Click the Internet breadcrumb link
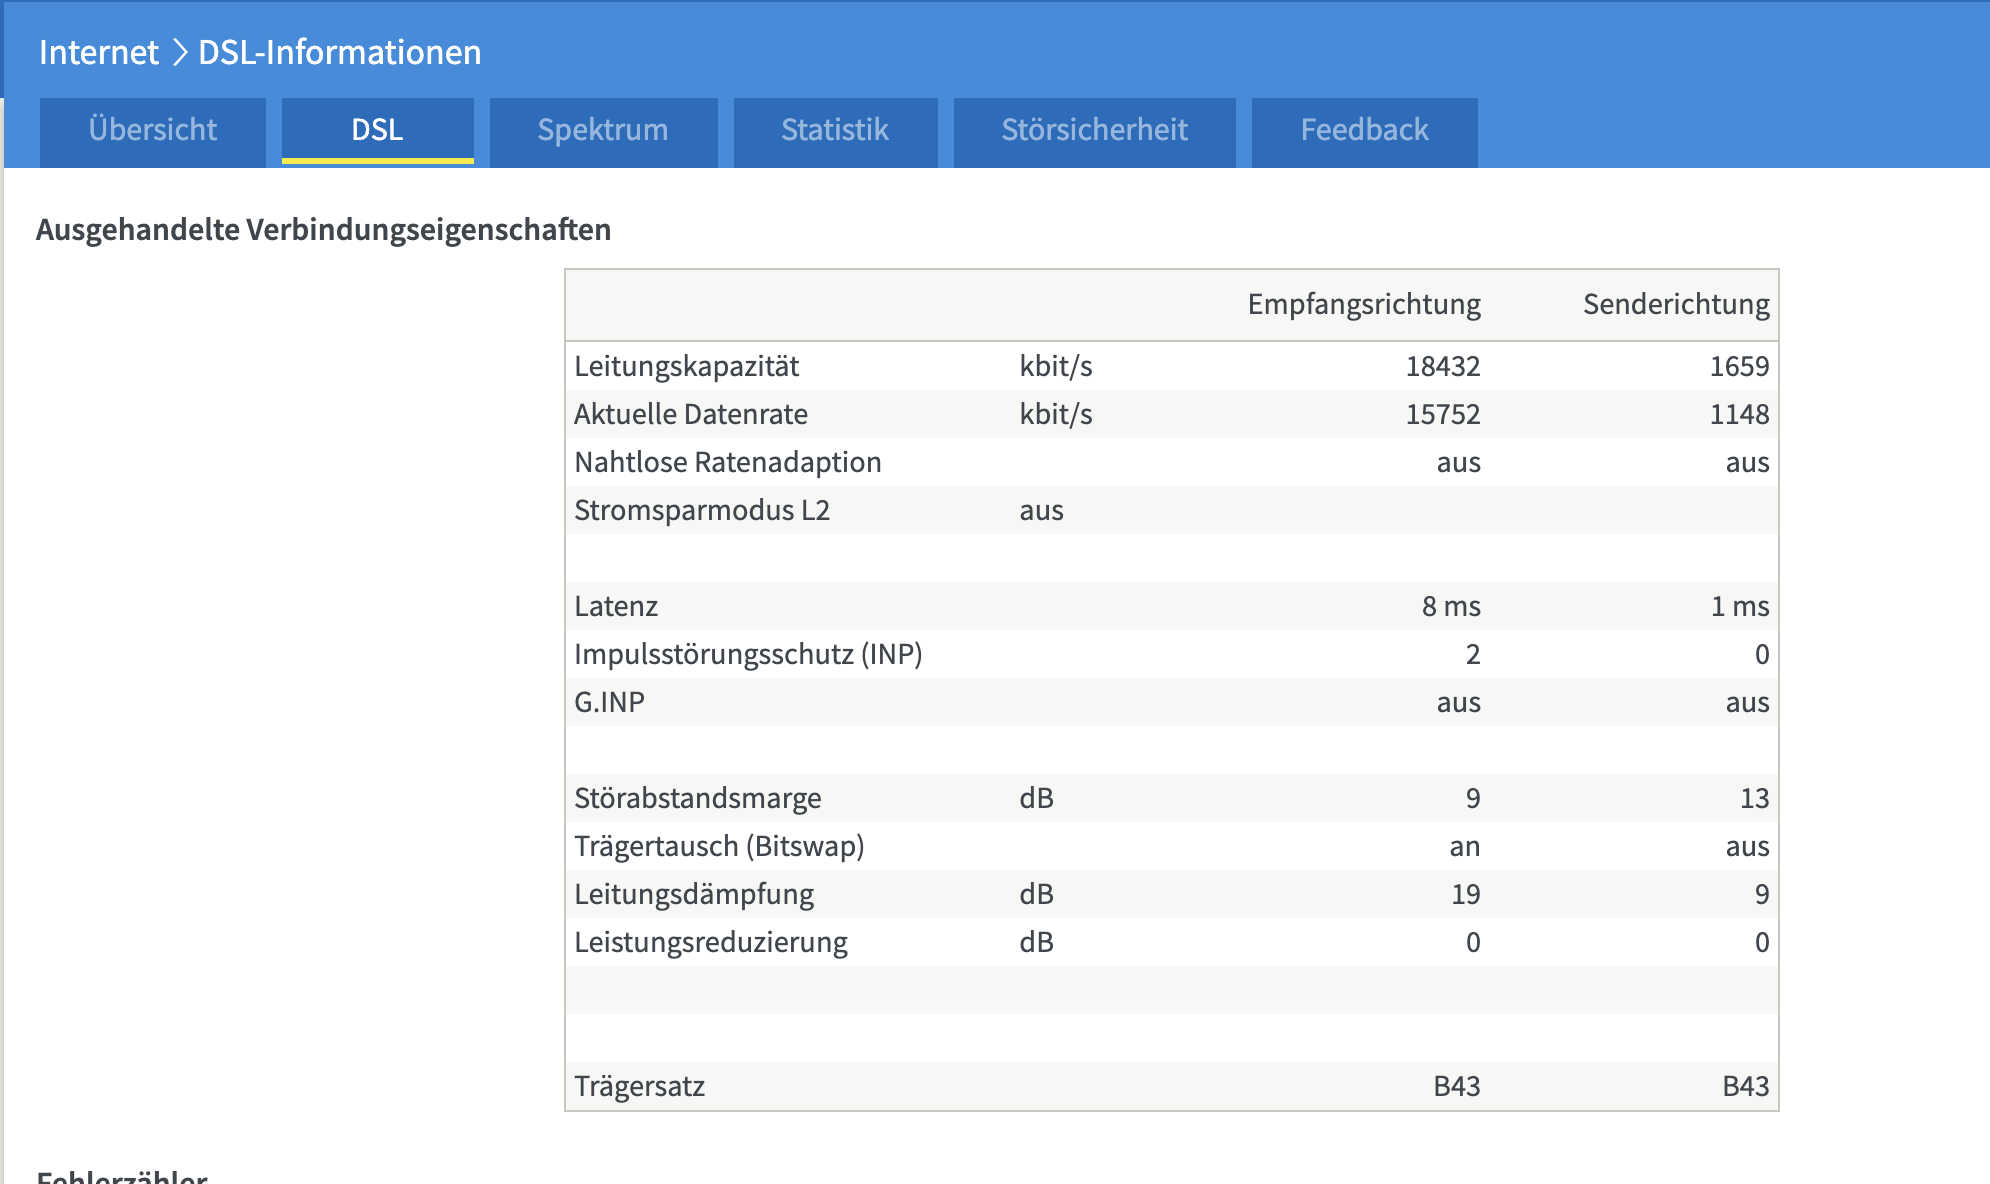Viewport: 1990px width, 1184px height. tap(98, 52)
